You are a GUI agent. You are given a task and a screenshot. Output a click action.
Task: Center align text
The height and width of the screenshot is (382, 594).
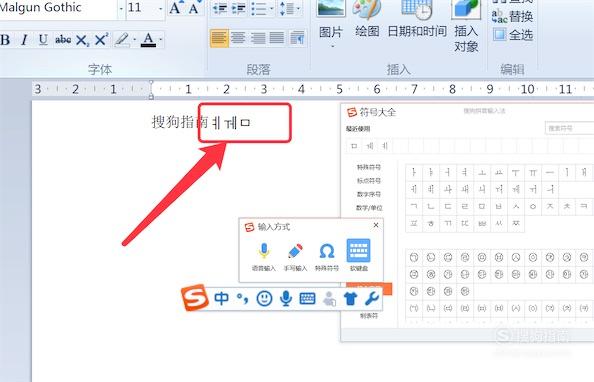pyautogui.click(x=238, y=38)
